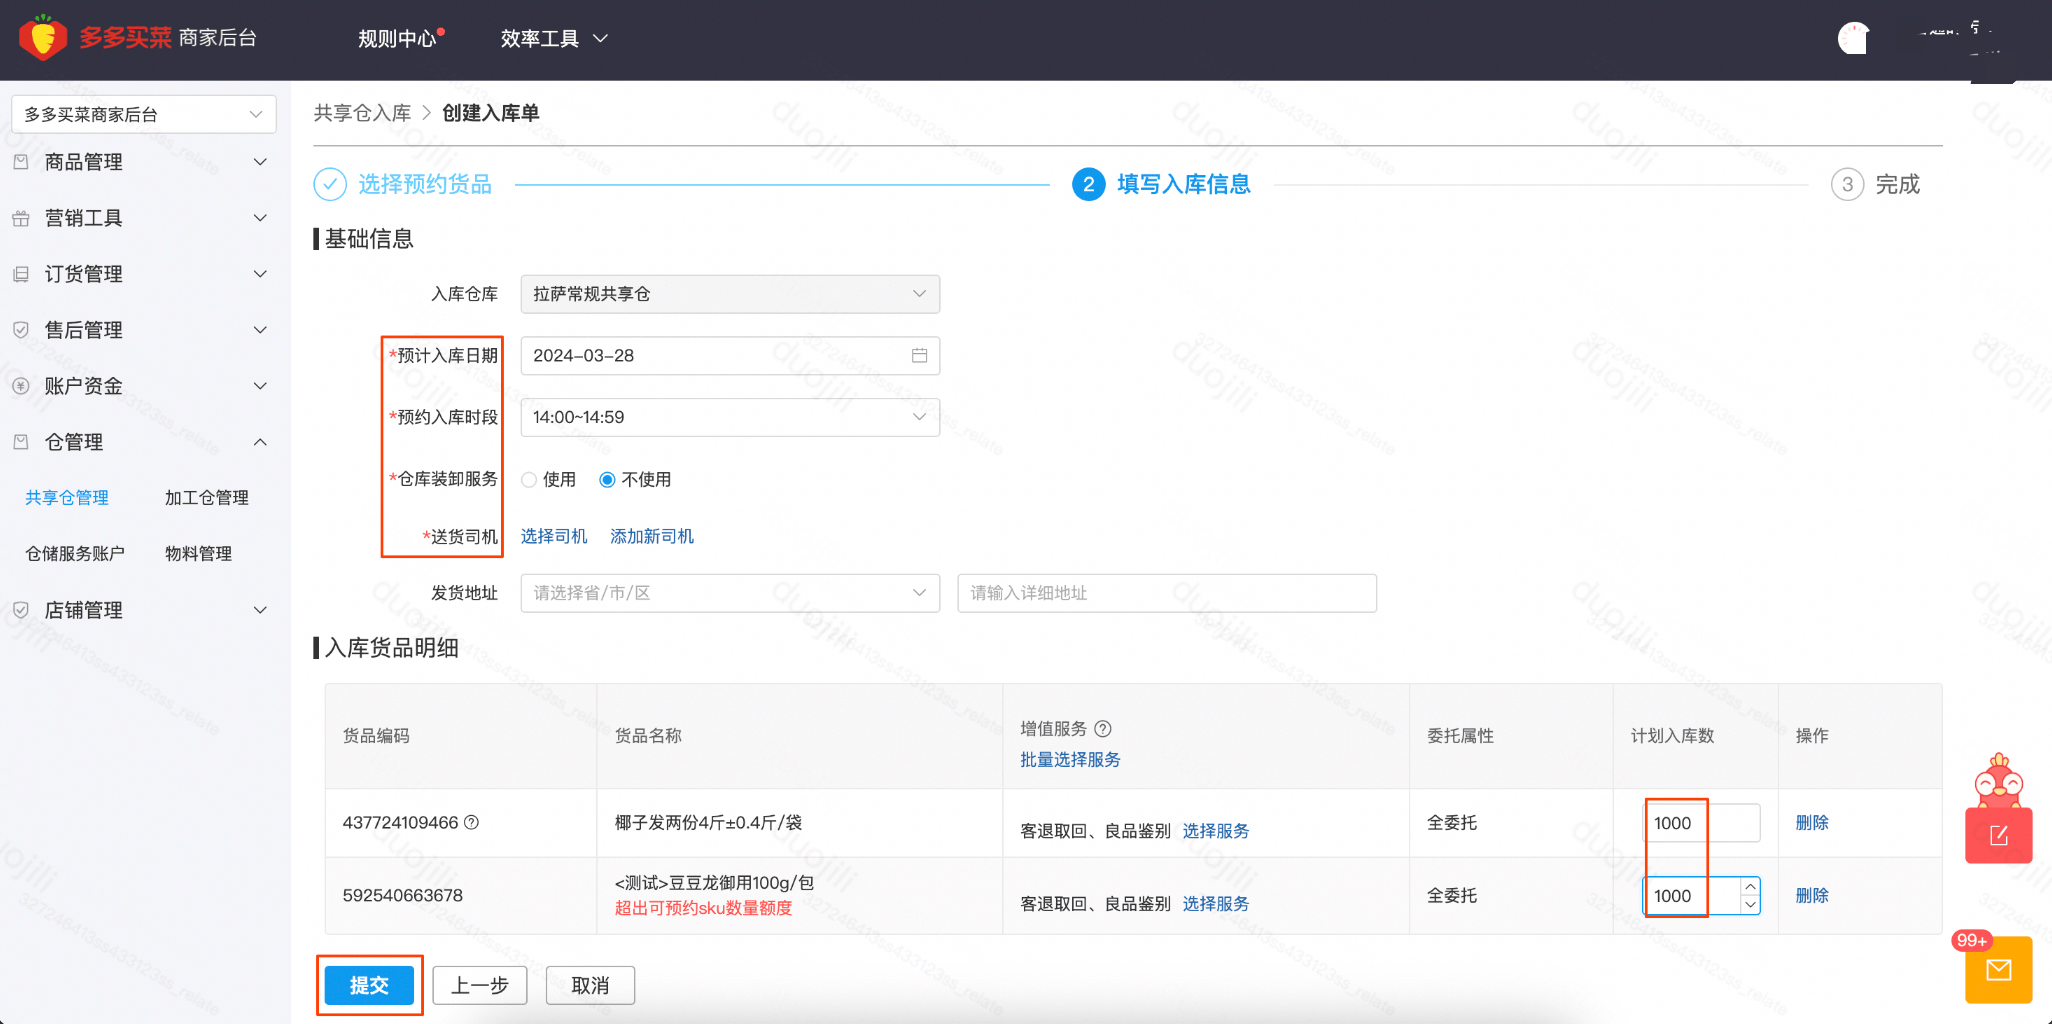2052x1024 pixels.
Task: Click the 仓管理 sidebar icon
Action: coord(21,441)
